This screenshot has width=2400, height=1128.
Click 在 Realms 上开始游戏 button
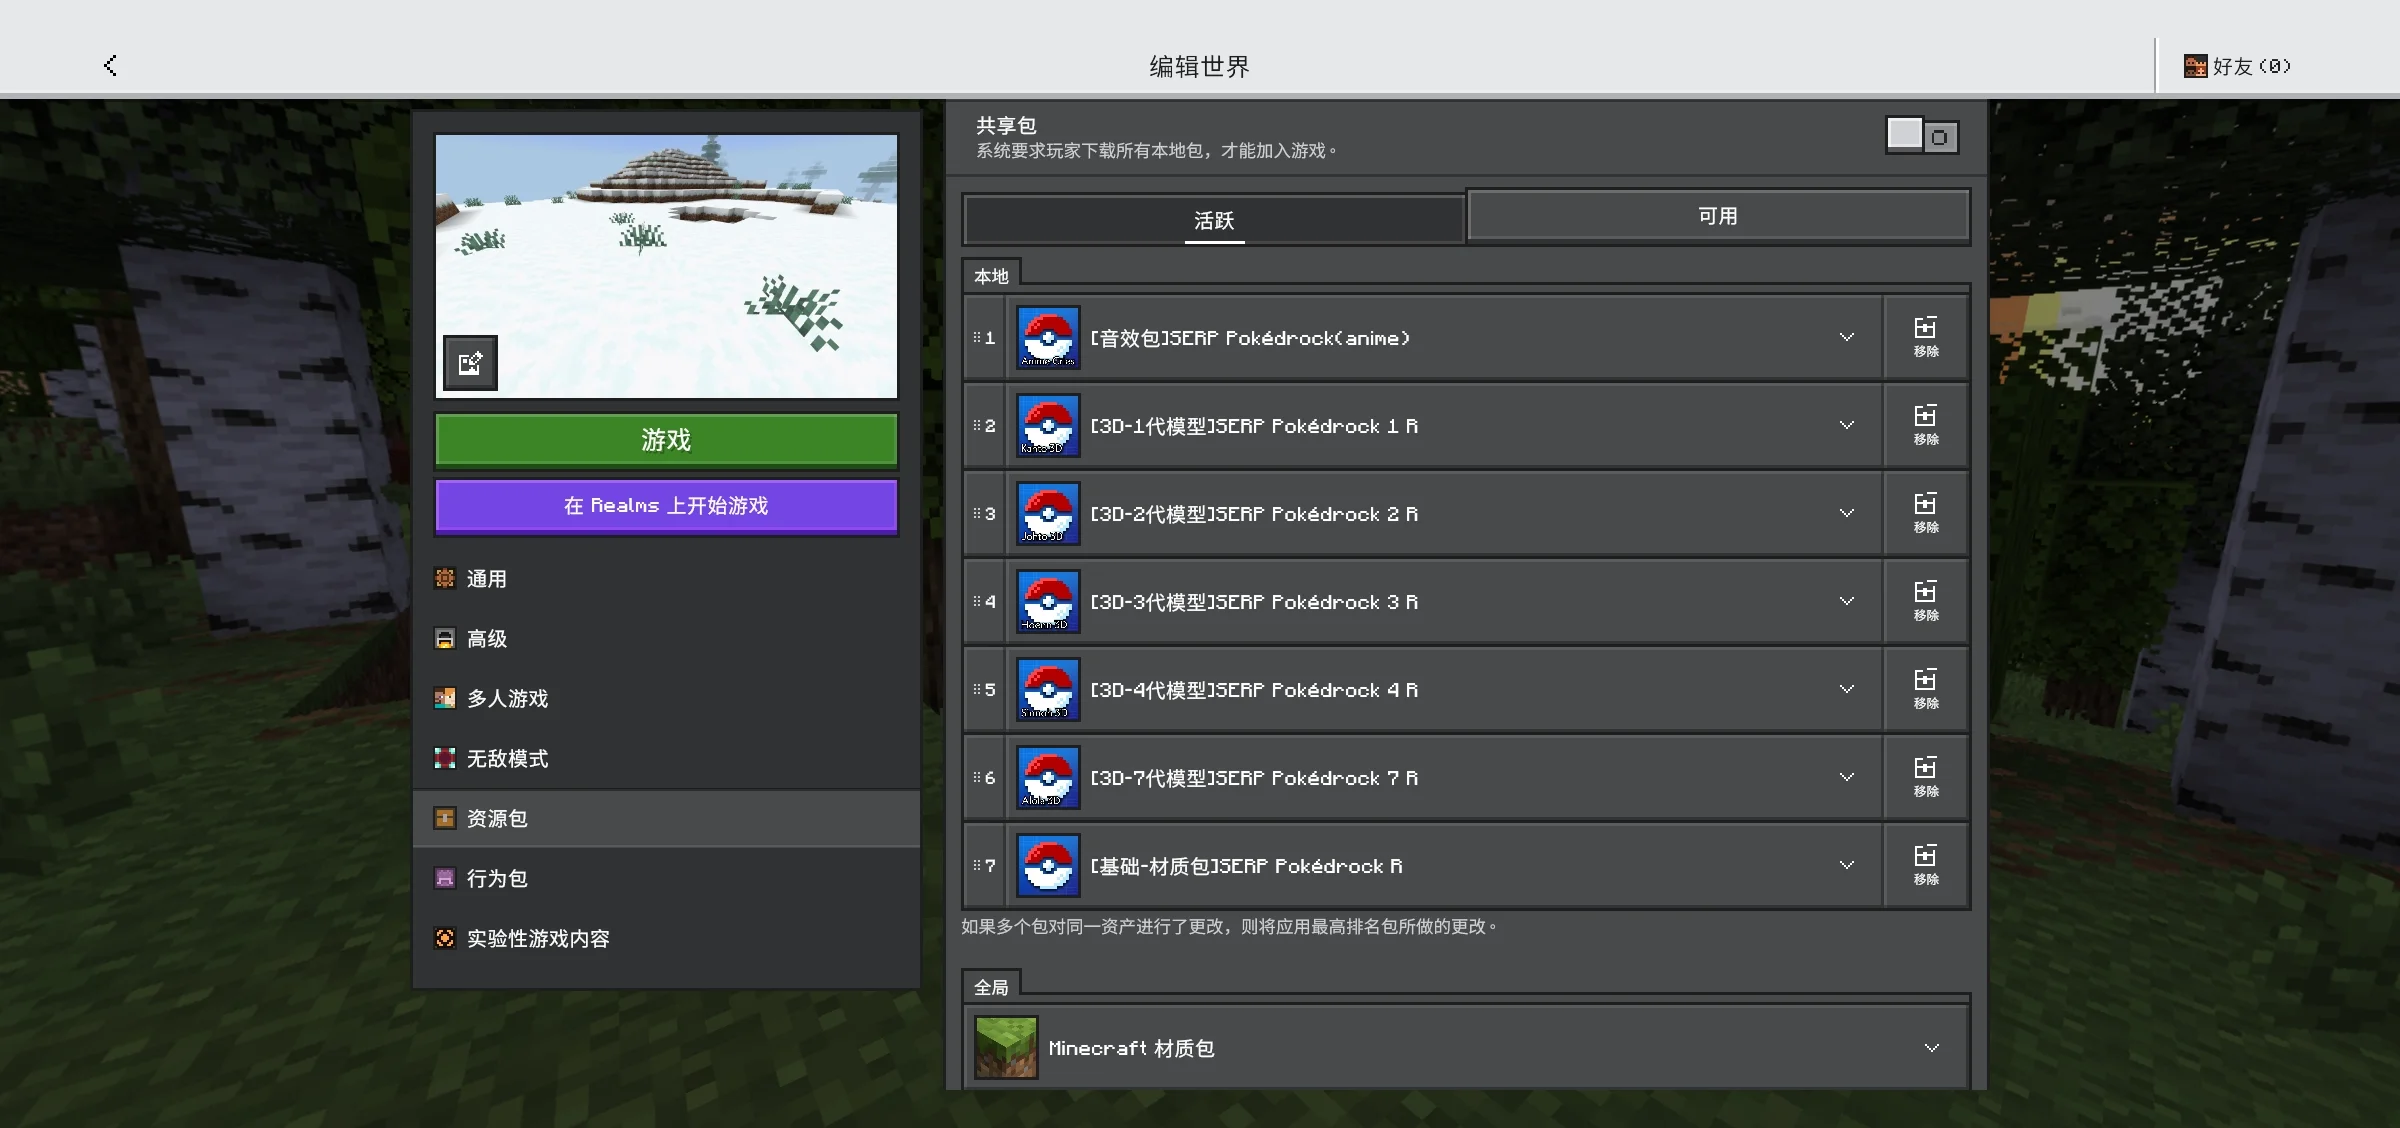(x=666, y=506)
